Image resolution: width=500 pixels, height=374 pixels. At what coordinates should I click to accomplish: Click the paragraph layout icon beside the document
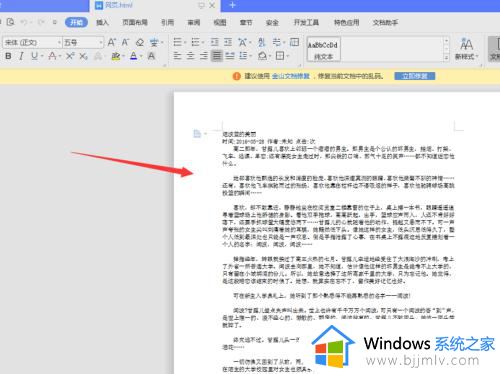point(197,134)
